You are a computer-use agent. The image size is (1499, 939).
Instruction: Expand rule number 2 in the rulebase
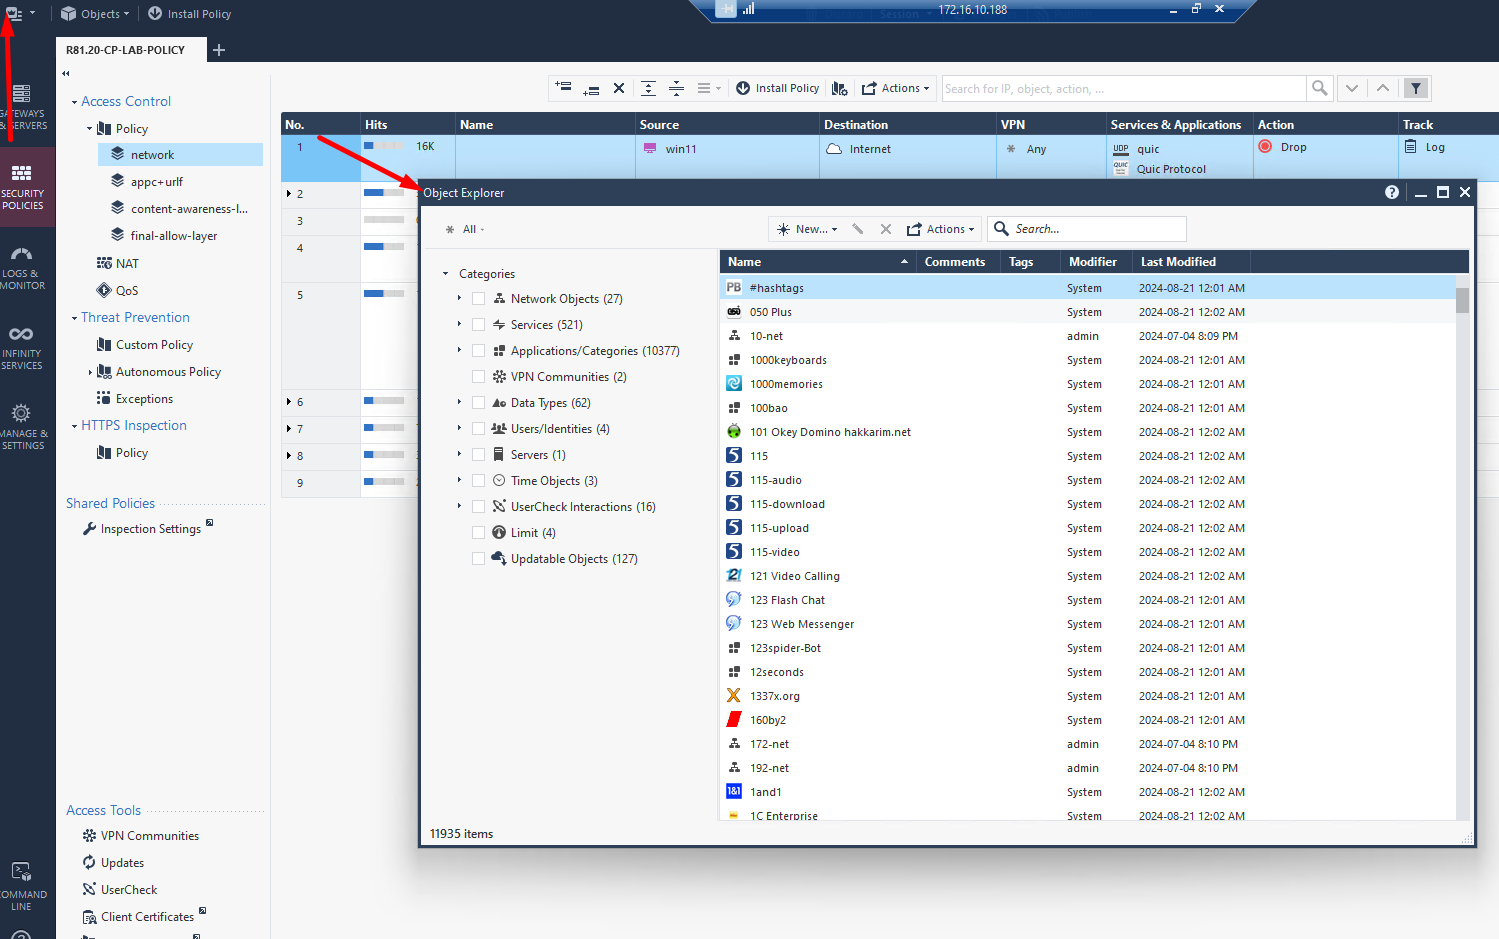point(289,194)
